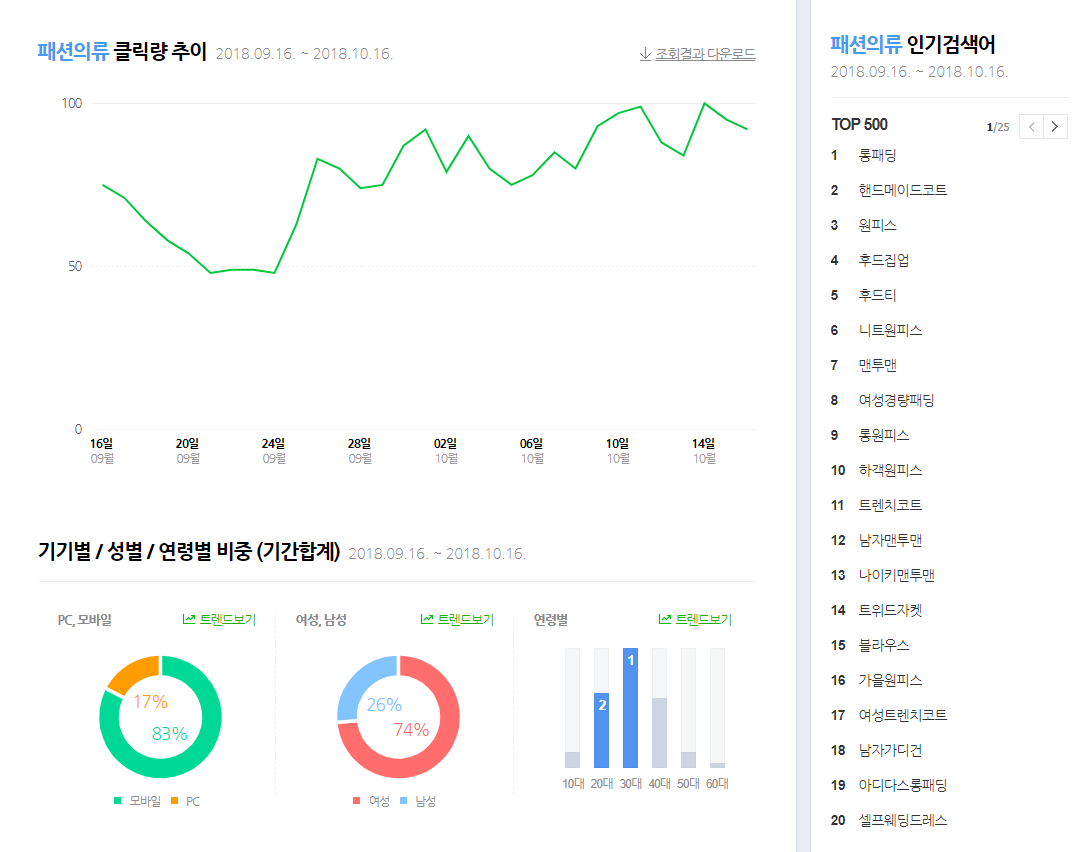Click trend chart icon beside PC, 모바일

189,619
